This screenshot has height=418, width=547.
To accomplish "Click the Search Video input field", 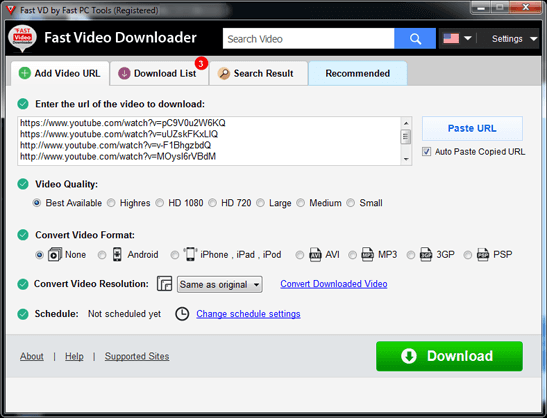I will click(308, 38).
